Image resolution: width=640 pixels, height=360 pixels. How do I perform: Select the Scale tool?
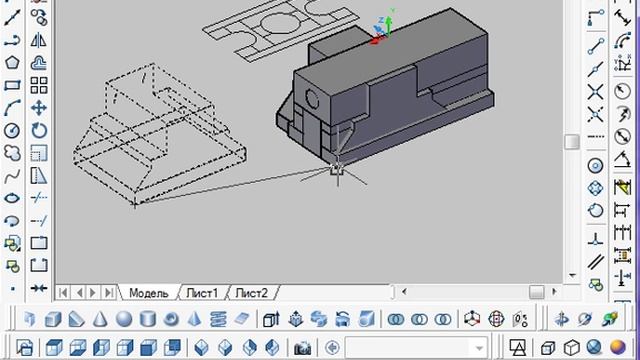[x=39, y=153]
